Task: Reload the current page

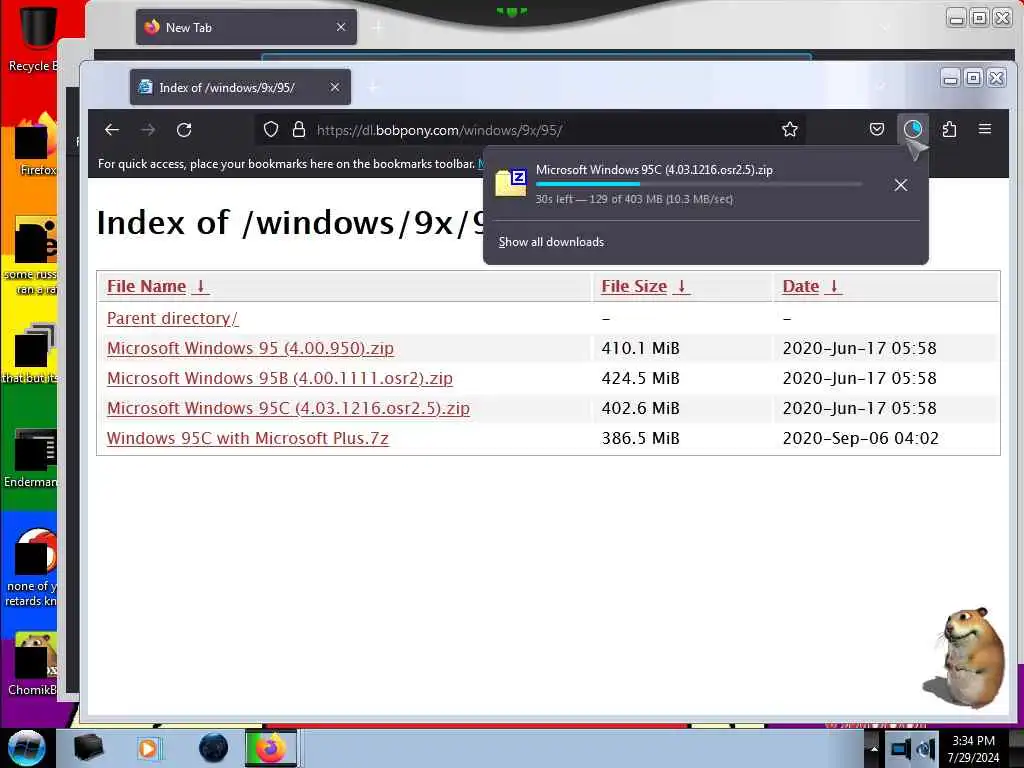Action: pos(184,130)
